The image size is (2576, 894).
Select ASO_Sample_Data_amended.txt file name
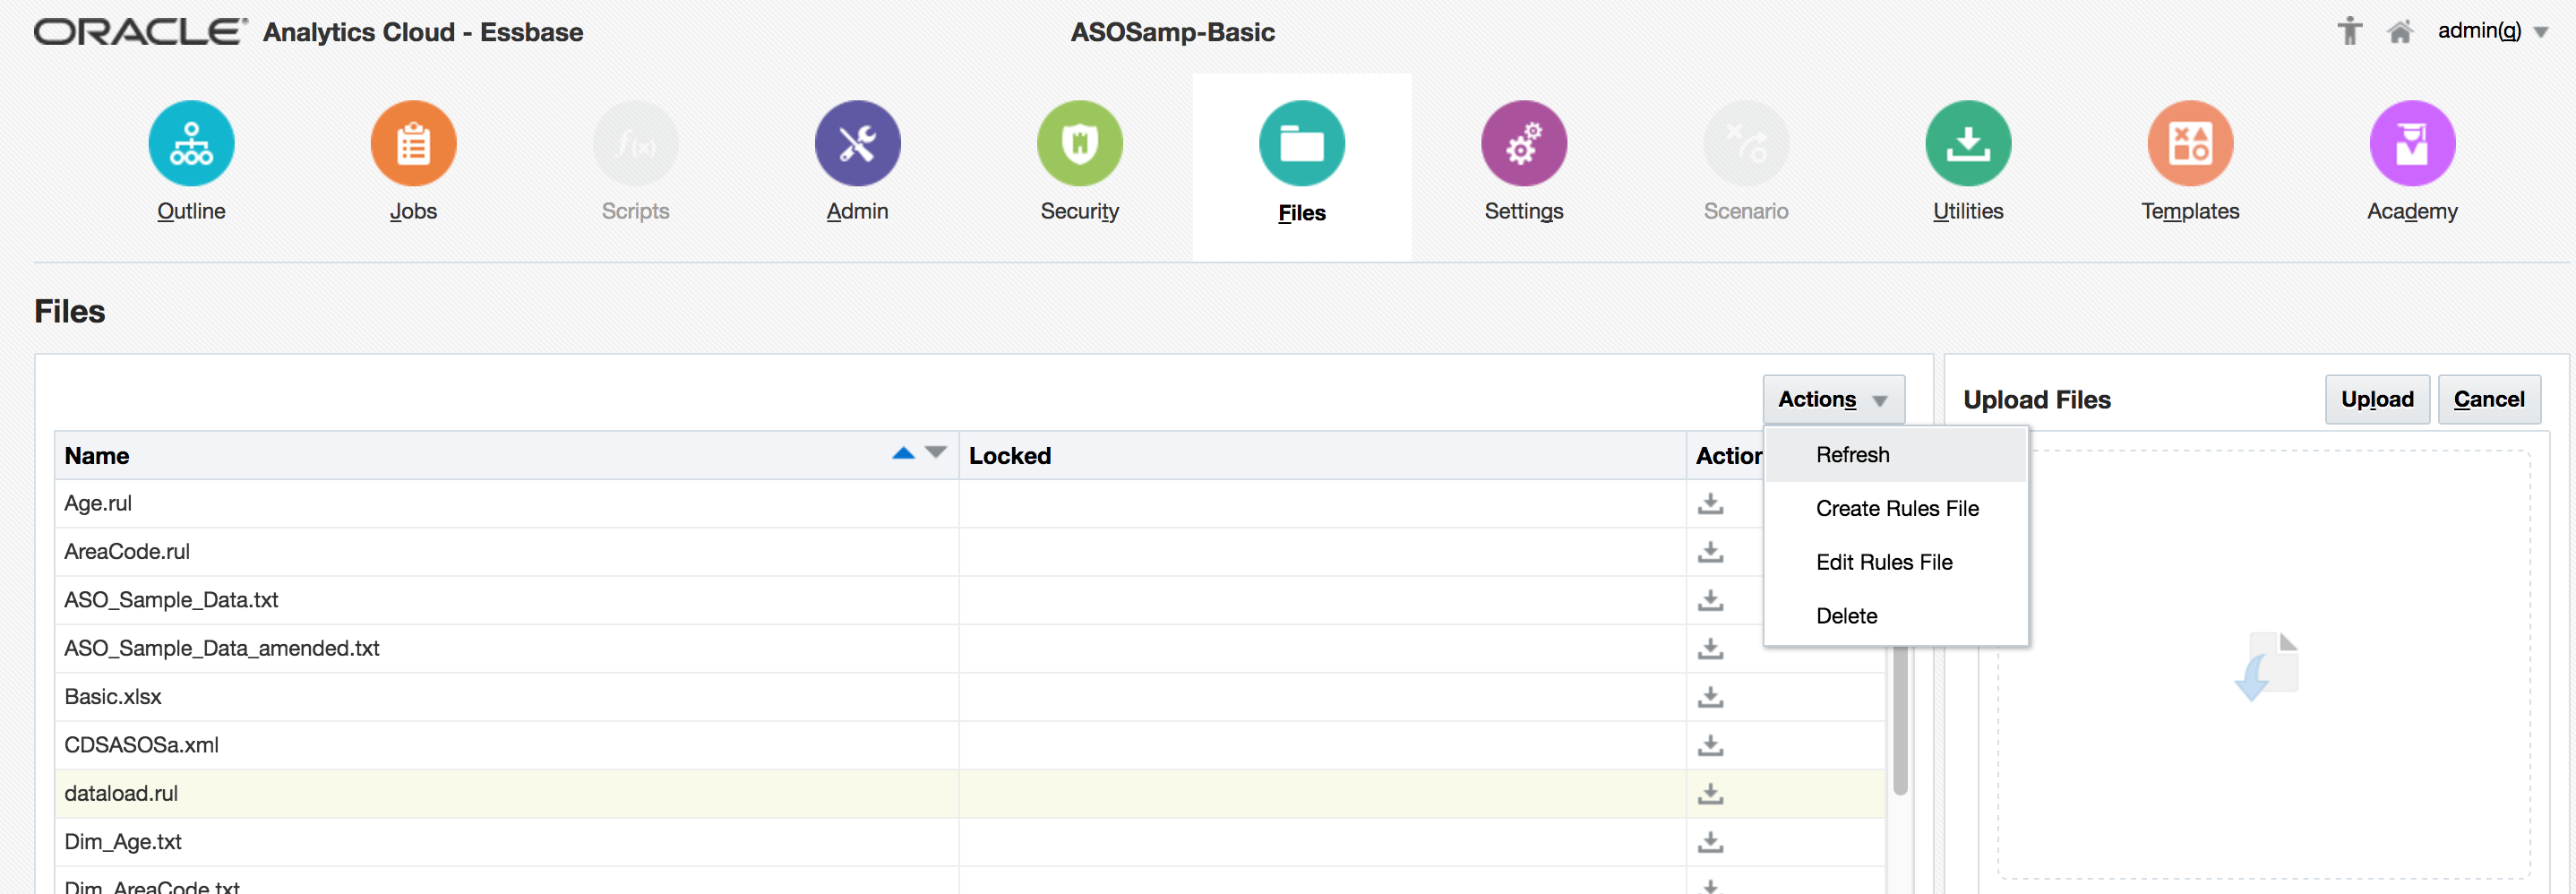pyautogui.click(x=222, y=648)
